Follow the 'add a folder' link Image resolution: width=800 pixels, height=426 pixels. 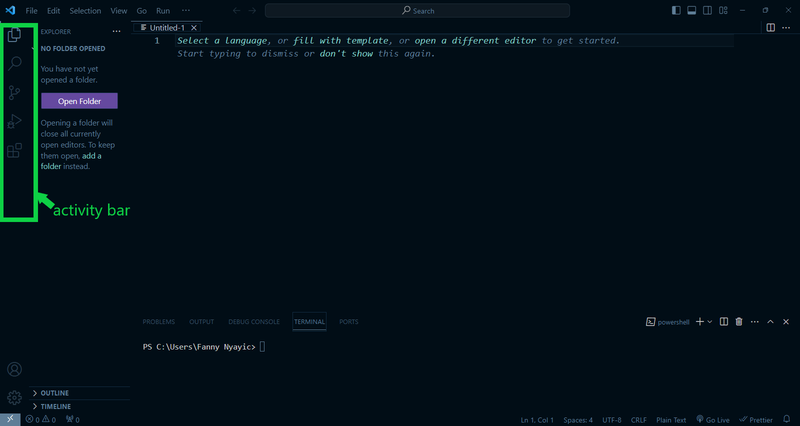click(71, 161)
